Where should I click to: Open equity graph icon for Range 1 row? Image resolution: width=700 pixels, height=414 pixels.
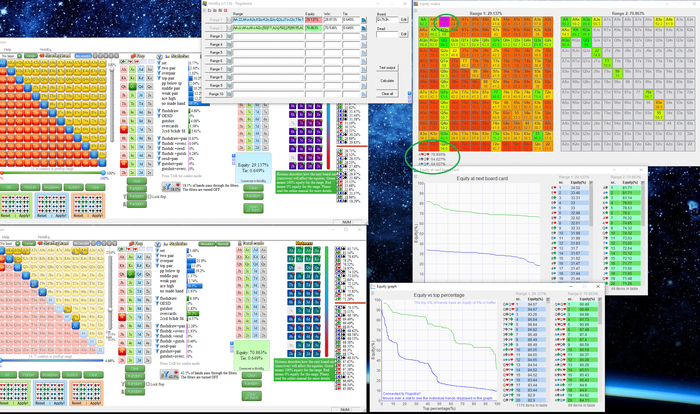pyautogui.click(x=364, y=20)
